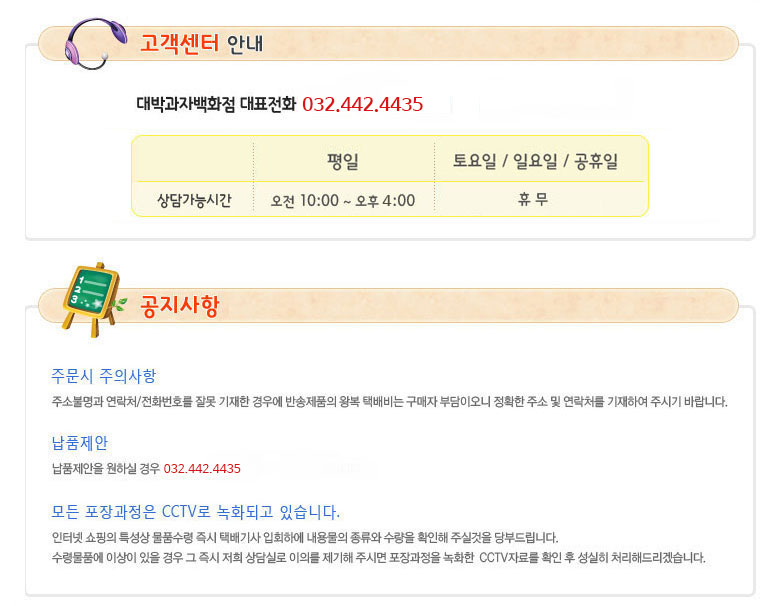The height and width of the screenshot is (606, 776).
Task: Click the 공지사항 heading
Action: coord(179,305)
